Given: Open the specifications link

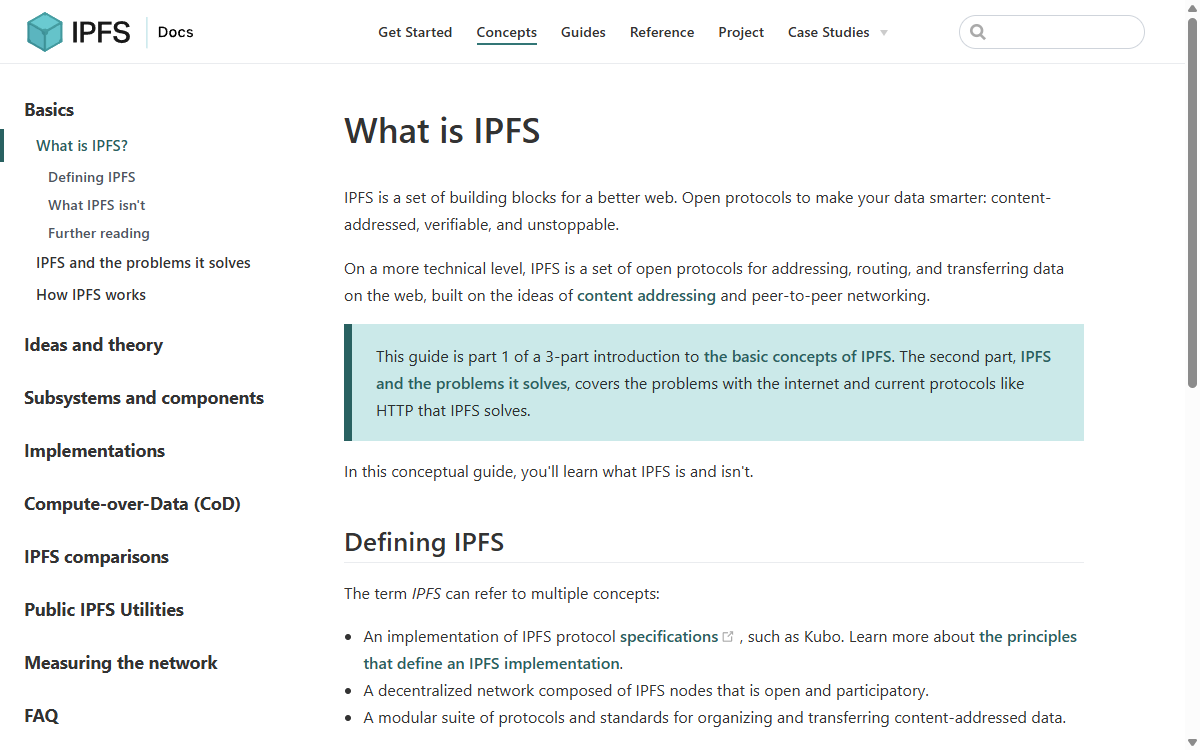Looking at the screenshot, I should (x=669, y=637).
